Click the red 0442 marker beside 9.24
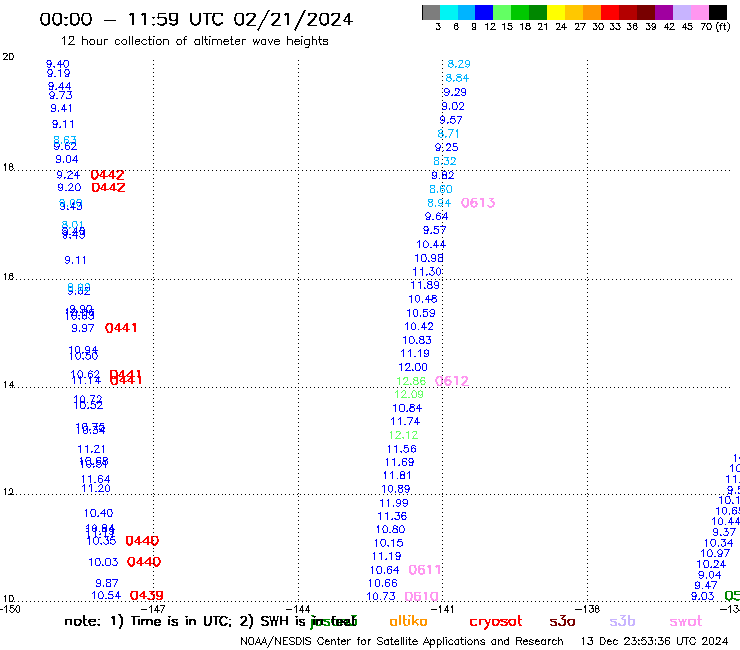The image size is (740, 650). [108, 175]
